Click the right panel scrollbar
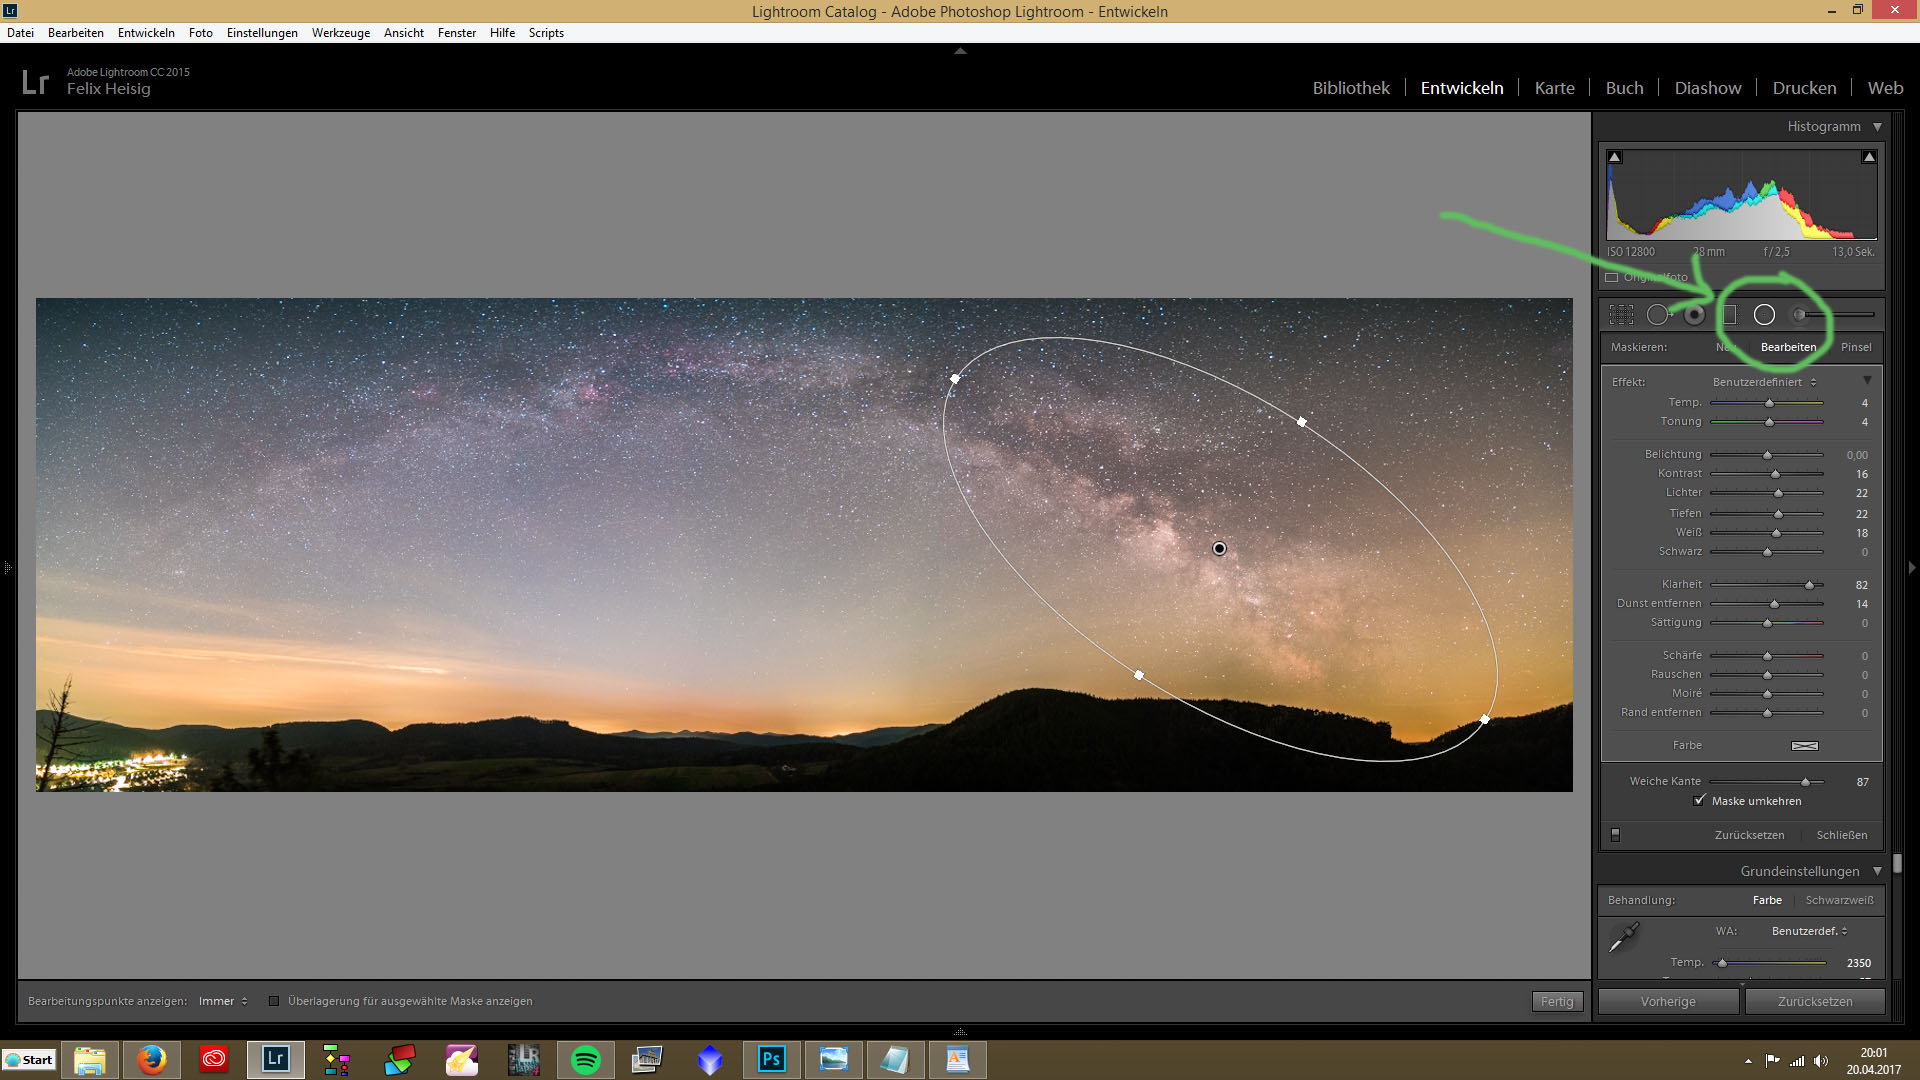Image resolution: width=1920 pixels, height=1080 pixels. click(x=1897, y=863)
